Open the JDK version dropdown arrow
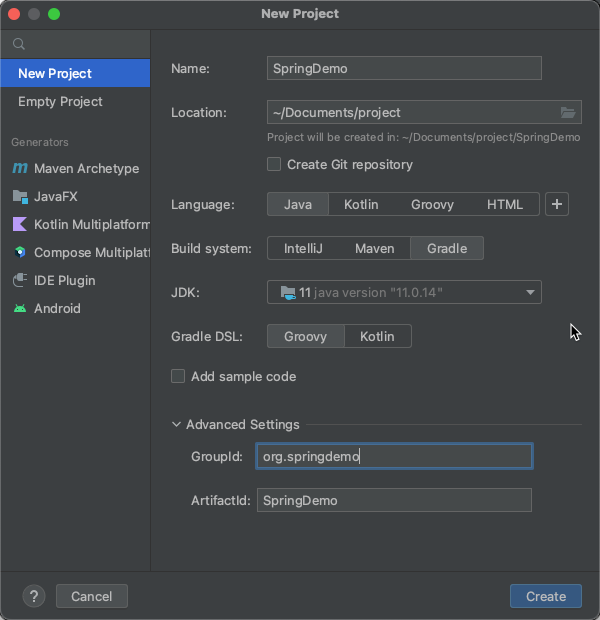600x620 pixels. pyautogui.click(x=530, y=293)
